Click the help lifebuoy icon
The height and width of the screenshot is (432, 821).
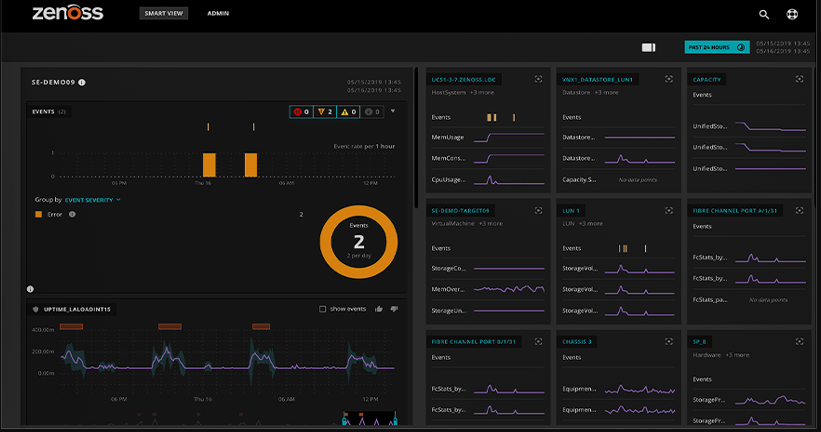click(x=793, y=15)
